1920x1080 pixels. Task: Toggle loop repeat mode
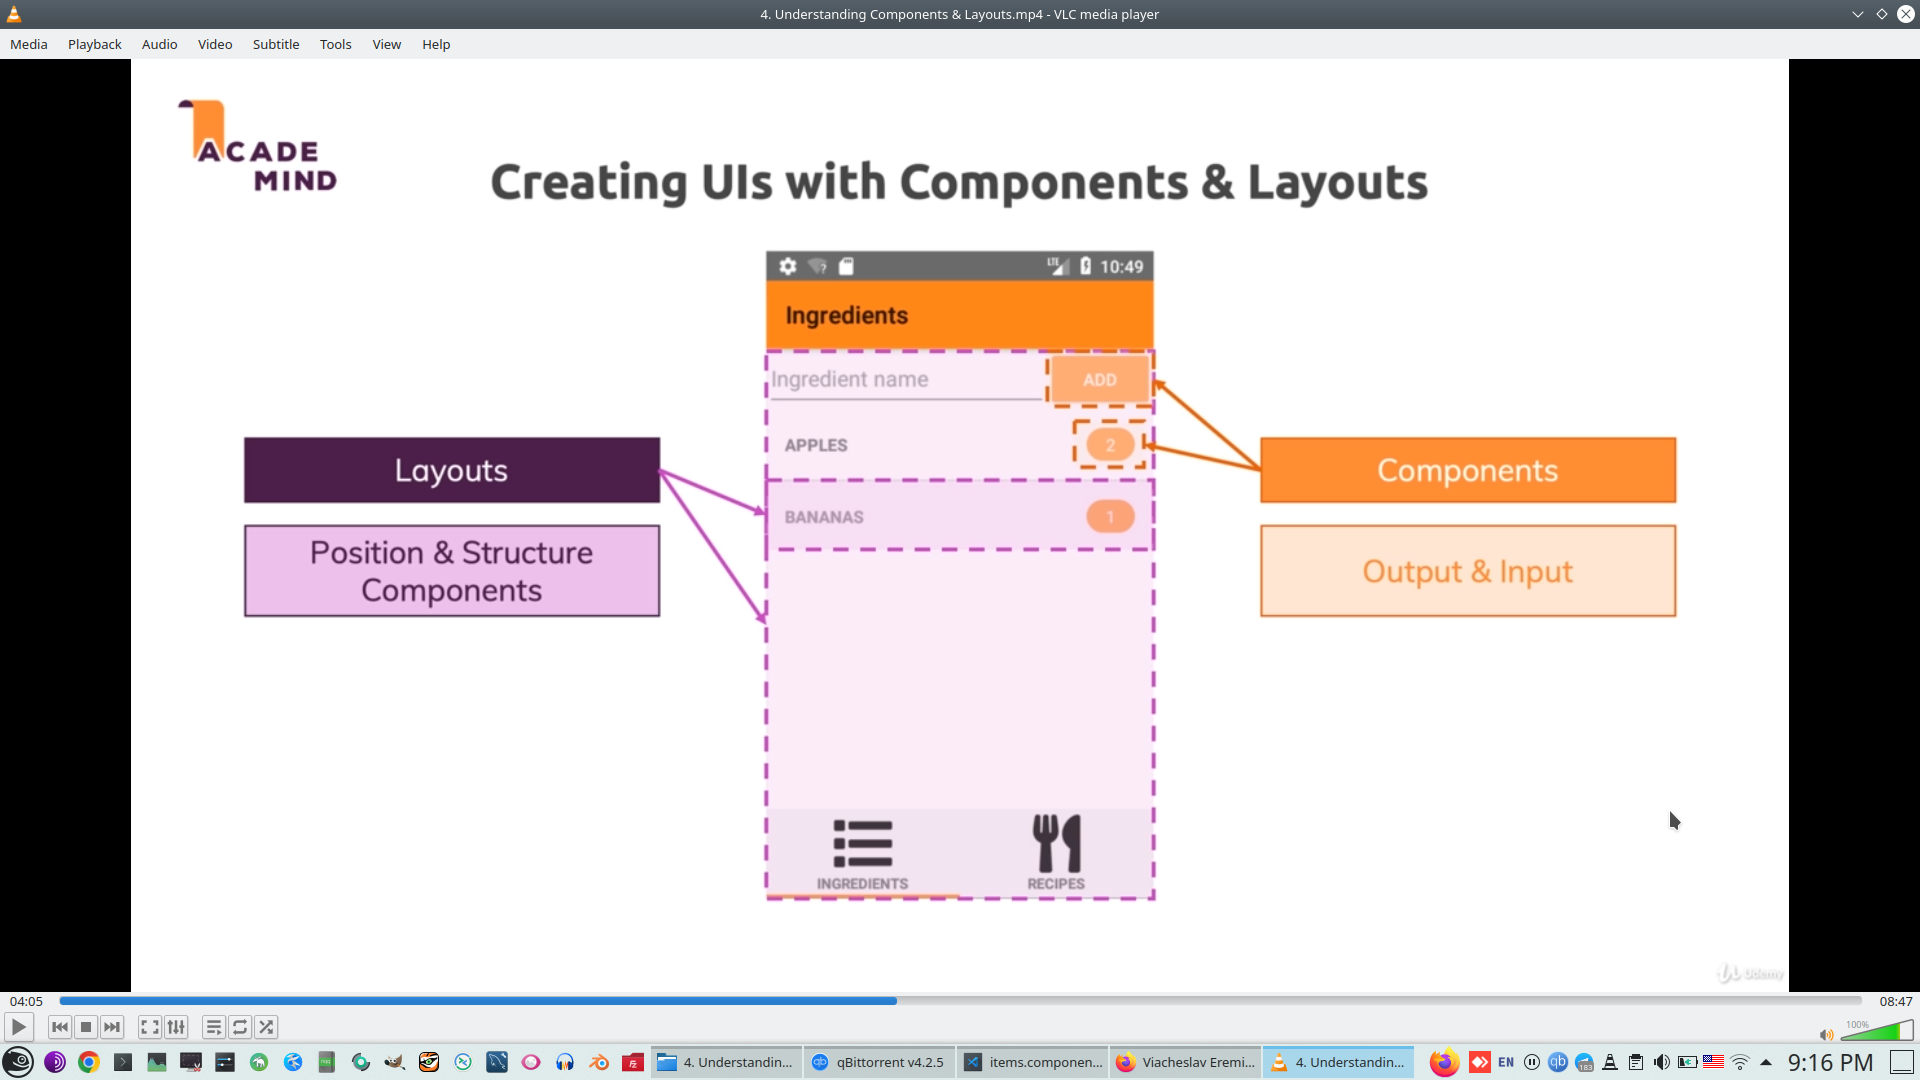coord(240,1027)
